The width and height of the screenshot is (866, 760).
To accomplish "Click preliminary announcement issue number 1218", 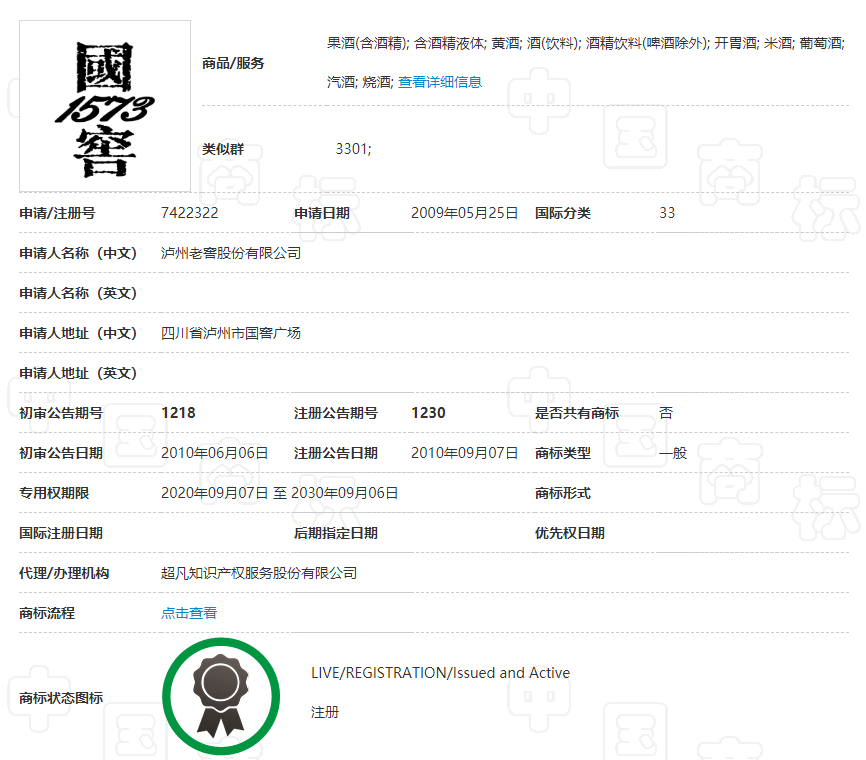I will pyautogui.click(x=178, y=413).
